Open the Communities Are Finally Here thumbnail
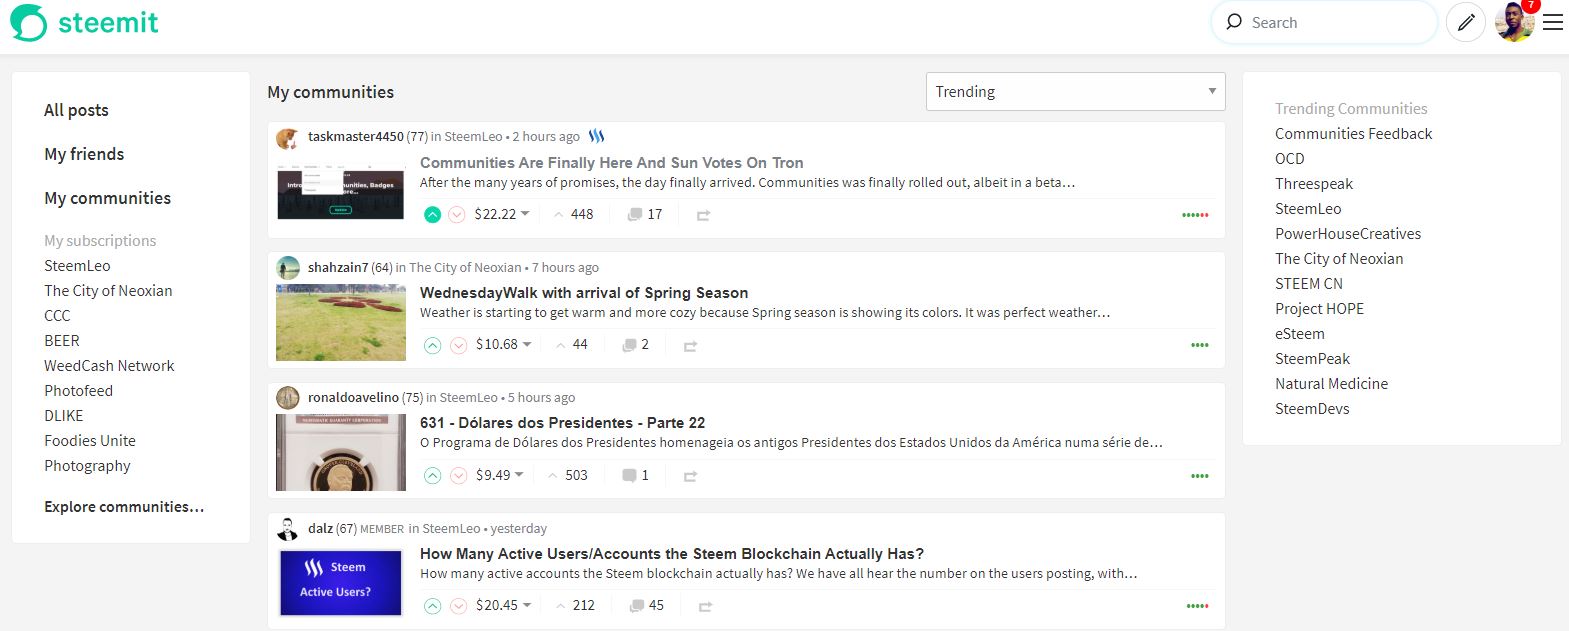 tap(341, 191)
